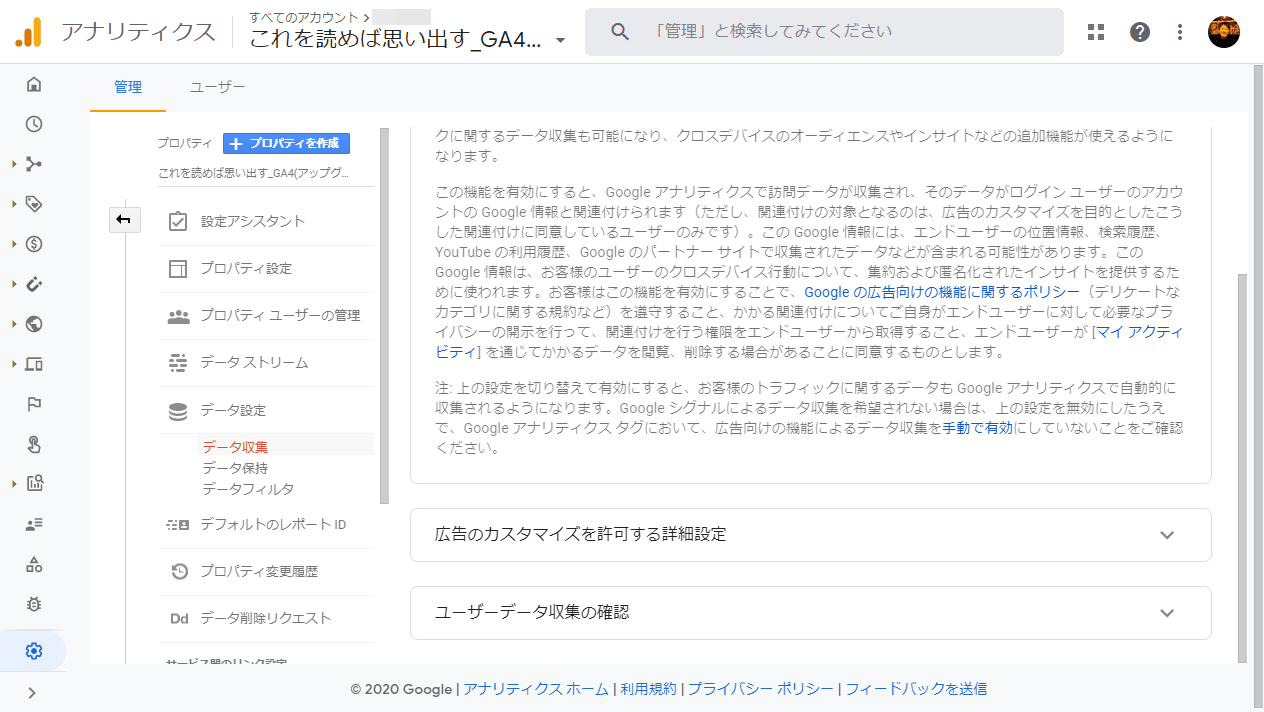
Task: Open the 手動で有効 link
Action: tap(978, 428)
